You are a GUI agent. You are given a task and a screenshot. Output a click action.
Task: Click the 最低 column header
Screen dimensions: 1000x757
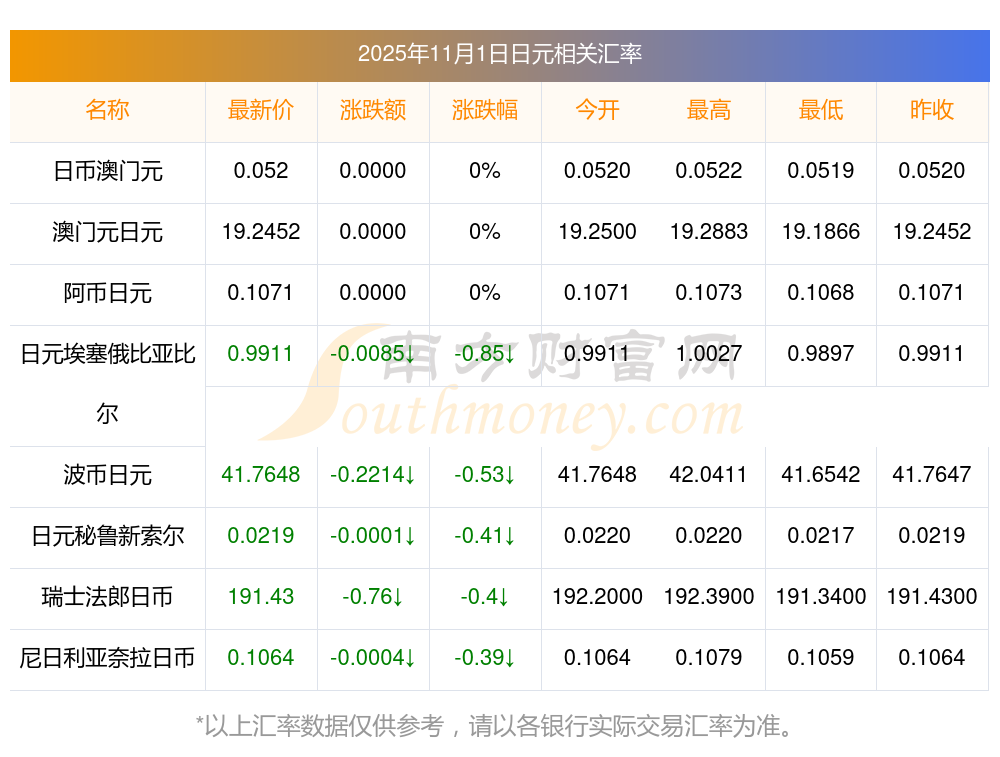pos(821,110)
